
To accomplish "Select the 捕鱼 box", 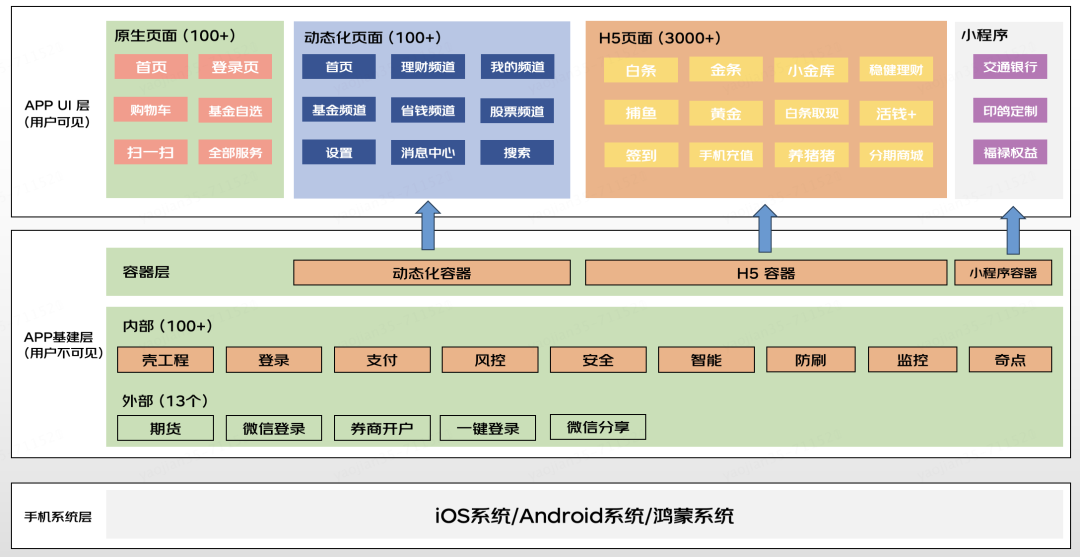I will 641,113.
